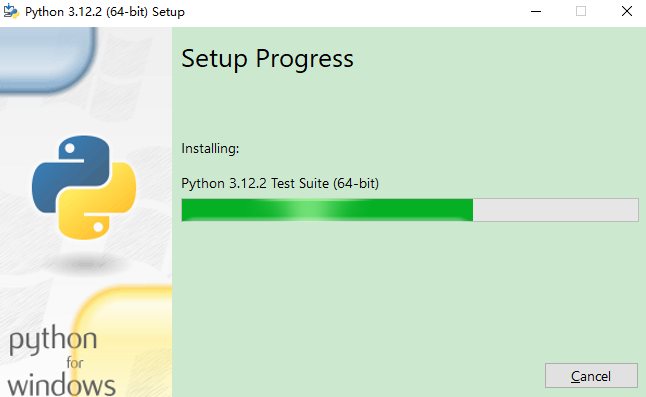Click the installer icon in the title bar
This screenshot has width=646, height=397.
tap(11, 12)
